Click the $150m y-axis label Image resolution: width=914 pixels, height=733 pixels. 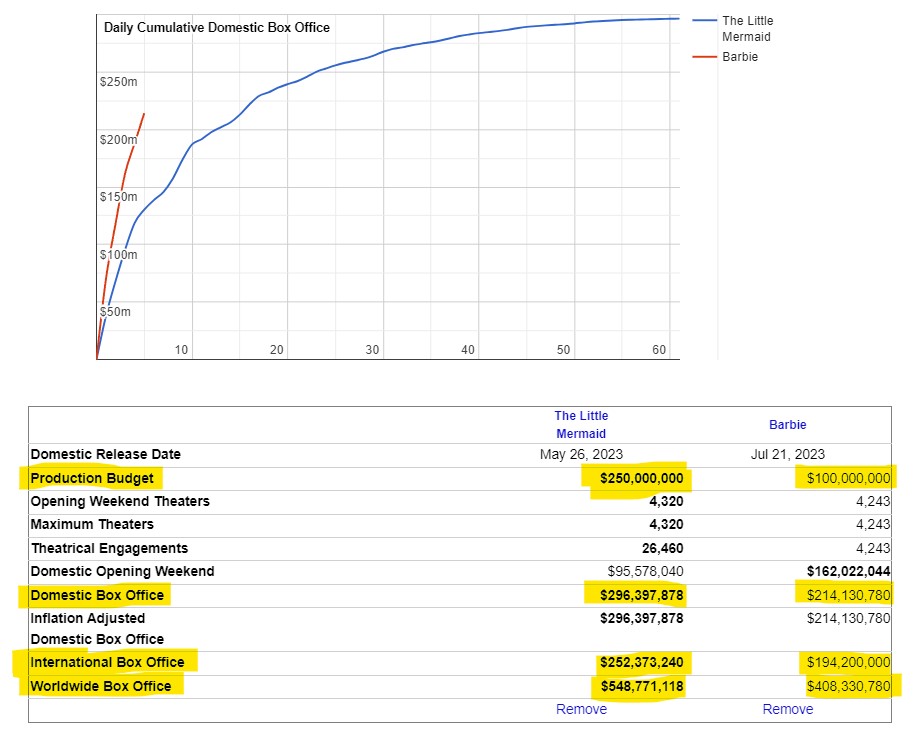(x=118, y=197)
